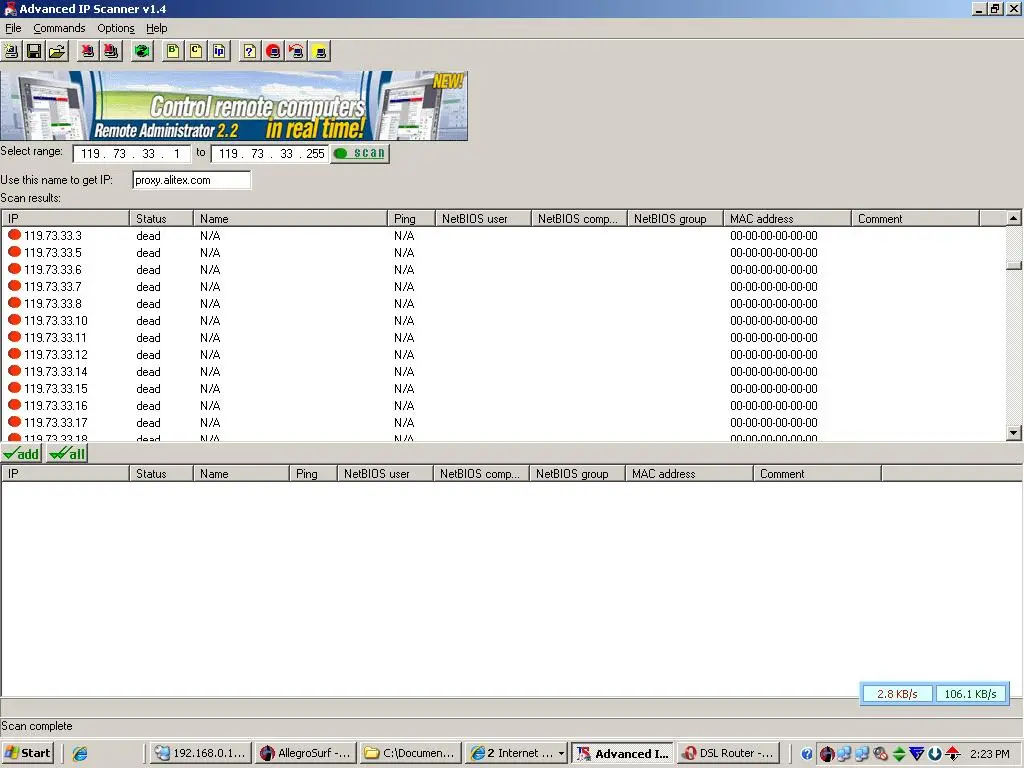Viewport: 1024px width, 768px height.
Task: Click the upper NetBIOS group column header
Action: (675, 219)
